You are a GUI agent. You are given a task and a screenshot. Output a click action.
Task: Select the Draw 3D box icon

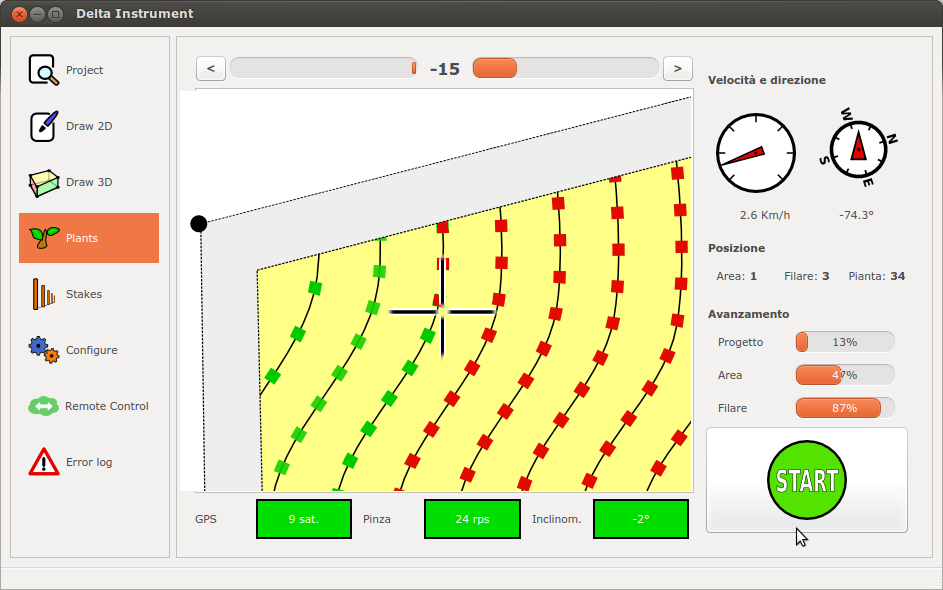click(43, 182)
